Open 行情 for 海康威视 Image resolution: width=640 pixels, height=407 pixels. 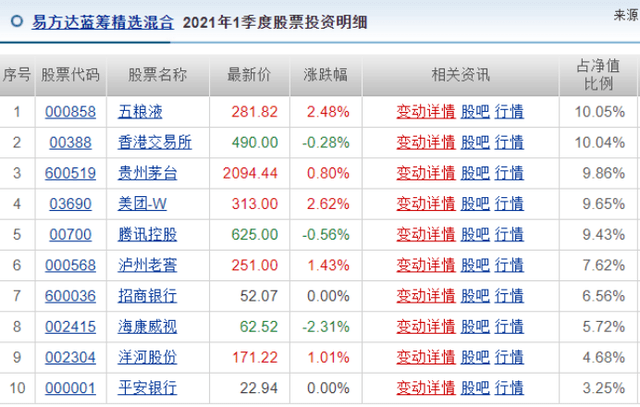tap(509, 327)
